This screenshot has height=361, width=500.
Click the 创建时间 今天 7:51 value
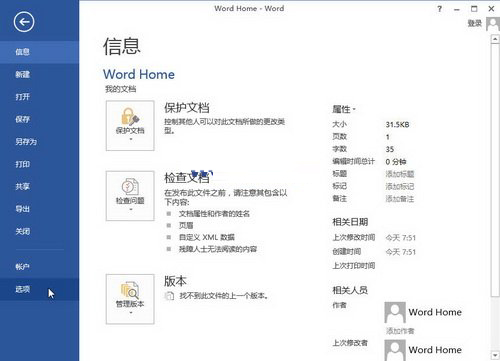pyautogui.click(x=401, y=252)
